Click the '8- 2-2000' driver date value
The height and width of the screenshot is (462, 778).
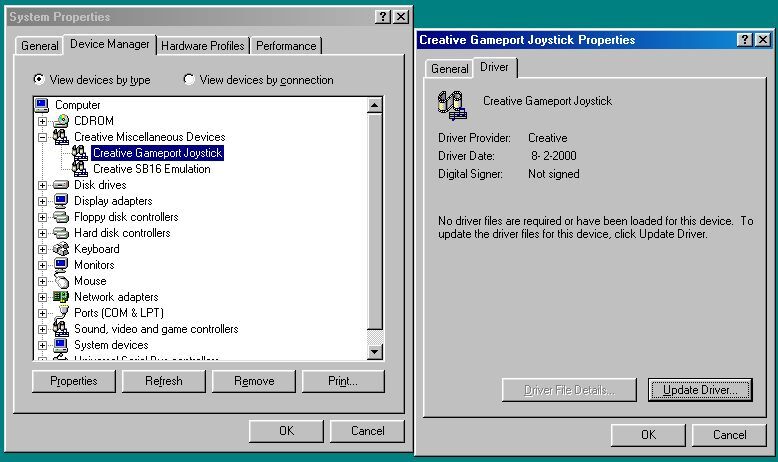pos(554,156)
